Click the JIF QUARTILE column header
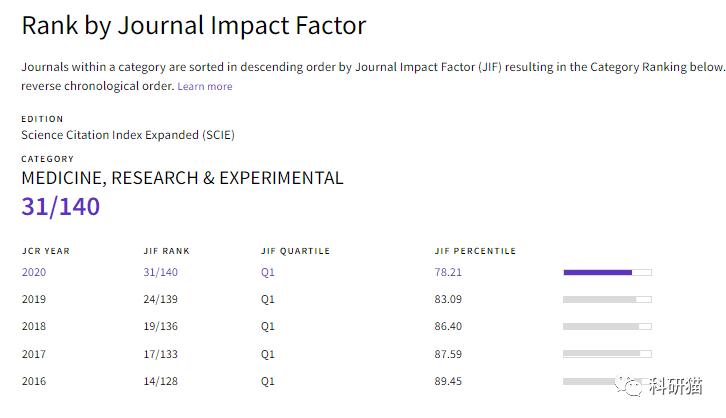The width and height of the screenshot is (726, 418). (x=295, y=251)
